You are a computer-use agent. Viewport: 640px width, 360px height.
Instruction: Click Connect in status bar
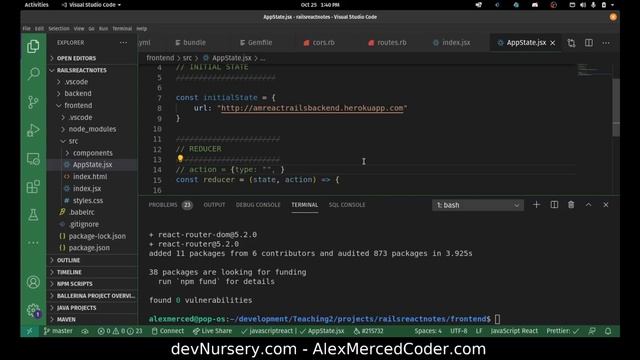tap(168, 331)
